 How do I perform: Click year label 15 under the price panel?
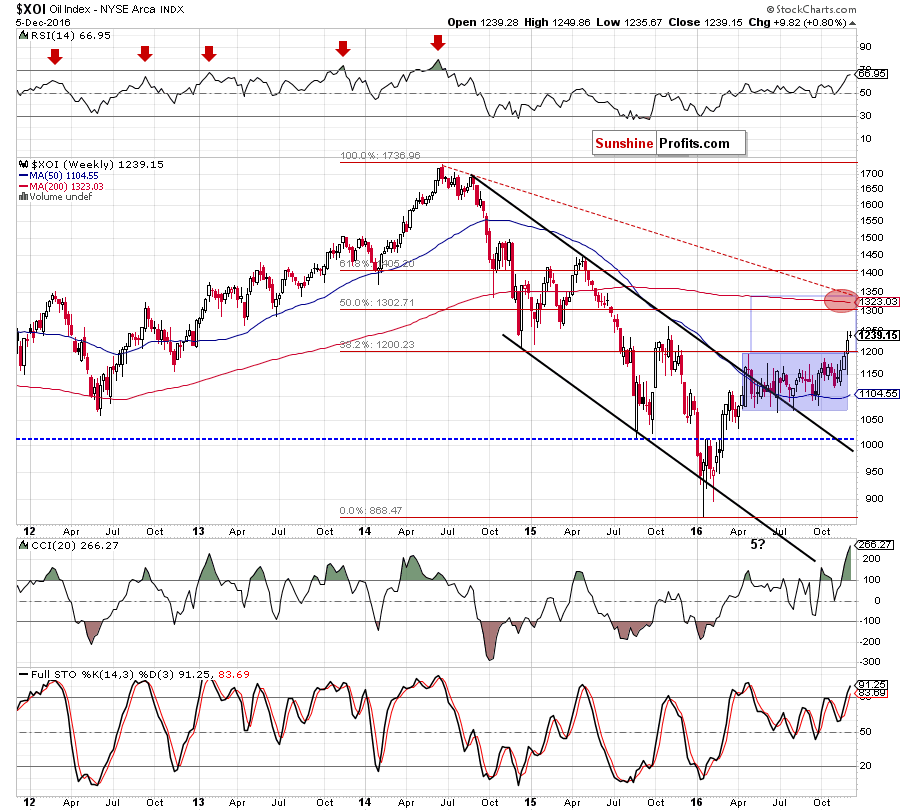click(x=530, y=531)
